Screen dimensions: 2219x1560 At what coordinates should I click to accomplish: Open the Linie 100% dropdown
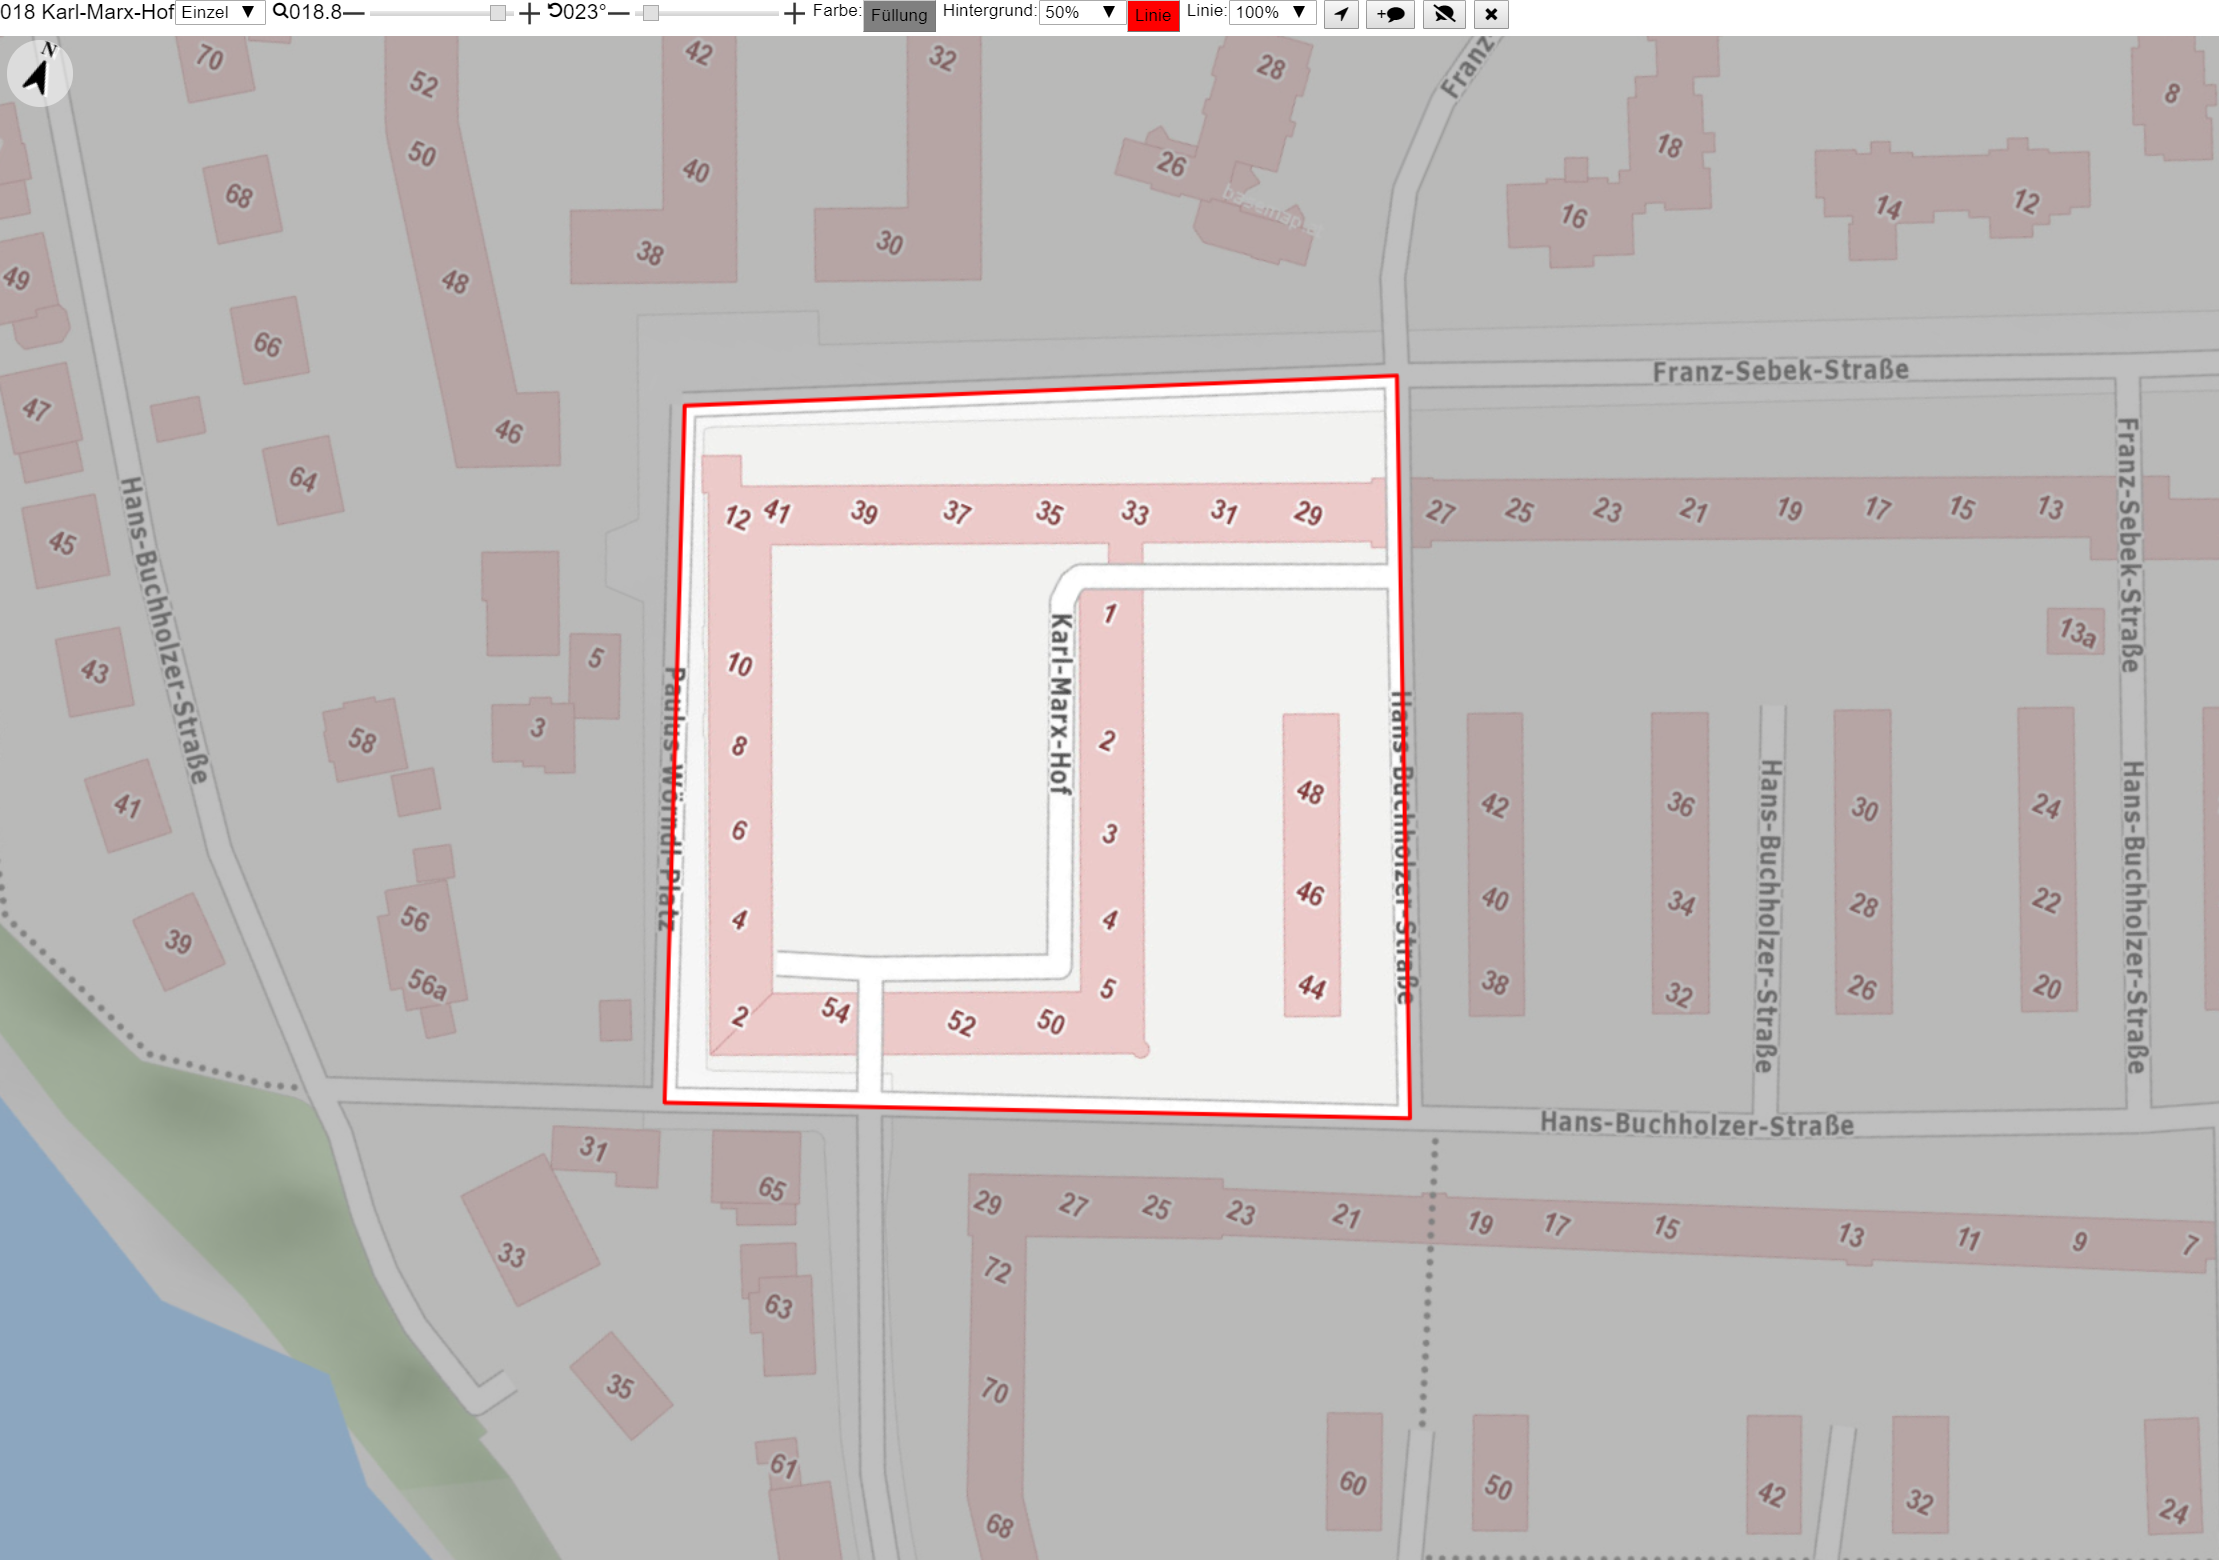(x=1272, y=12)
